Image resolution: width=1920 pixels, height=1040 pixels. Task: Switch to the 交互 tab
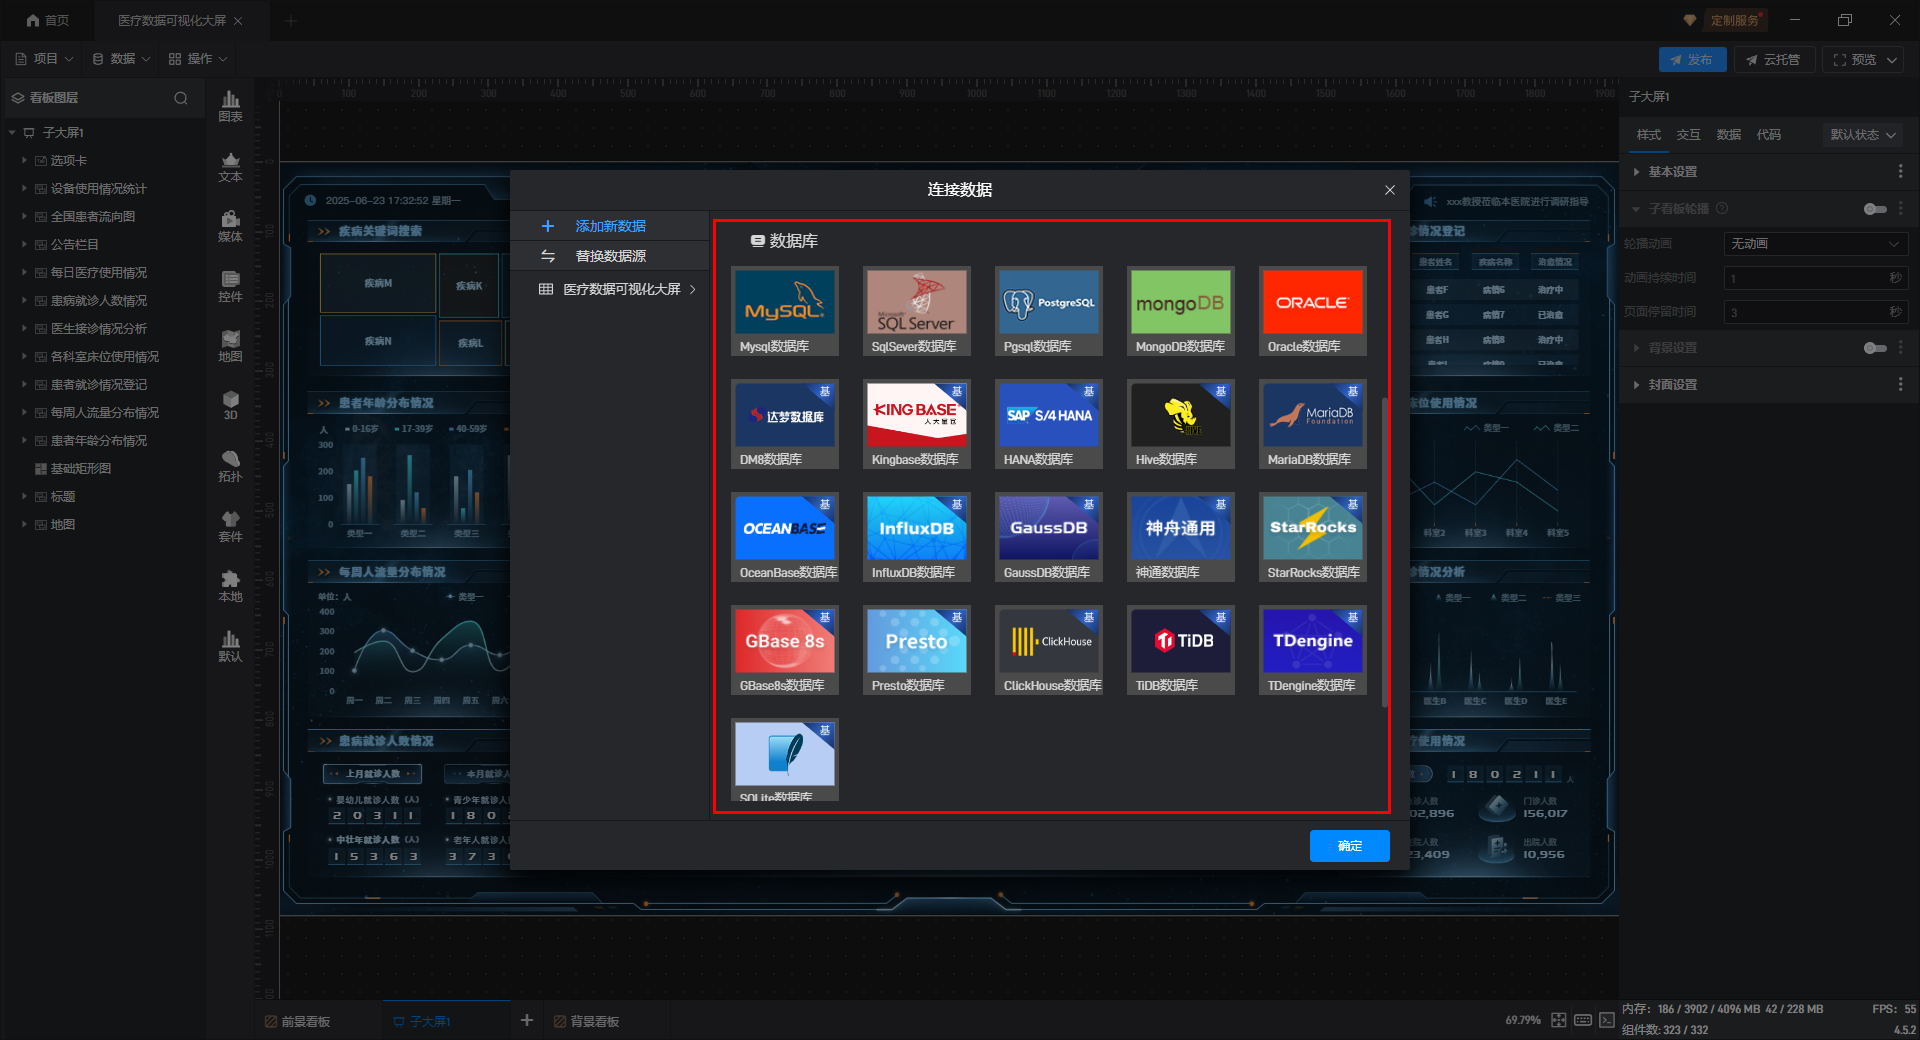click(1688, 135)
